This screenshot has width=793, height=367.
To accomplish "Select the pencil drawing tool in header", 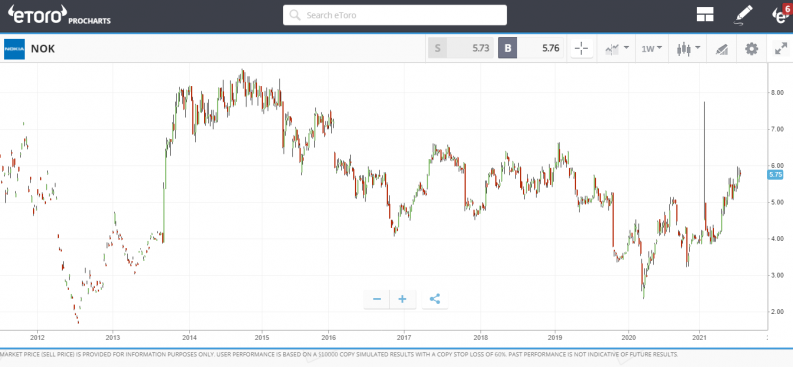I will click(743, 15).
